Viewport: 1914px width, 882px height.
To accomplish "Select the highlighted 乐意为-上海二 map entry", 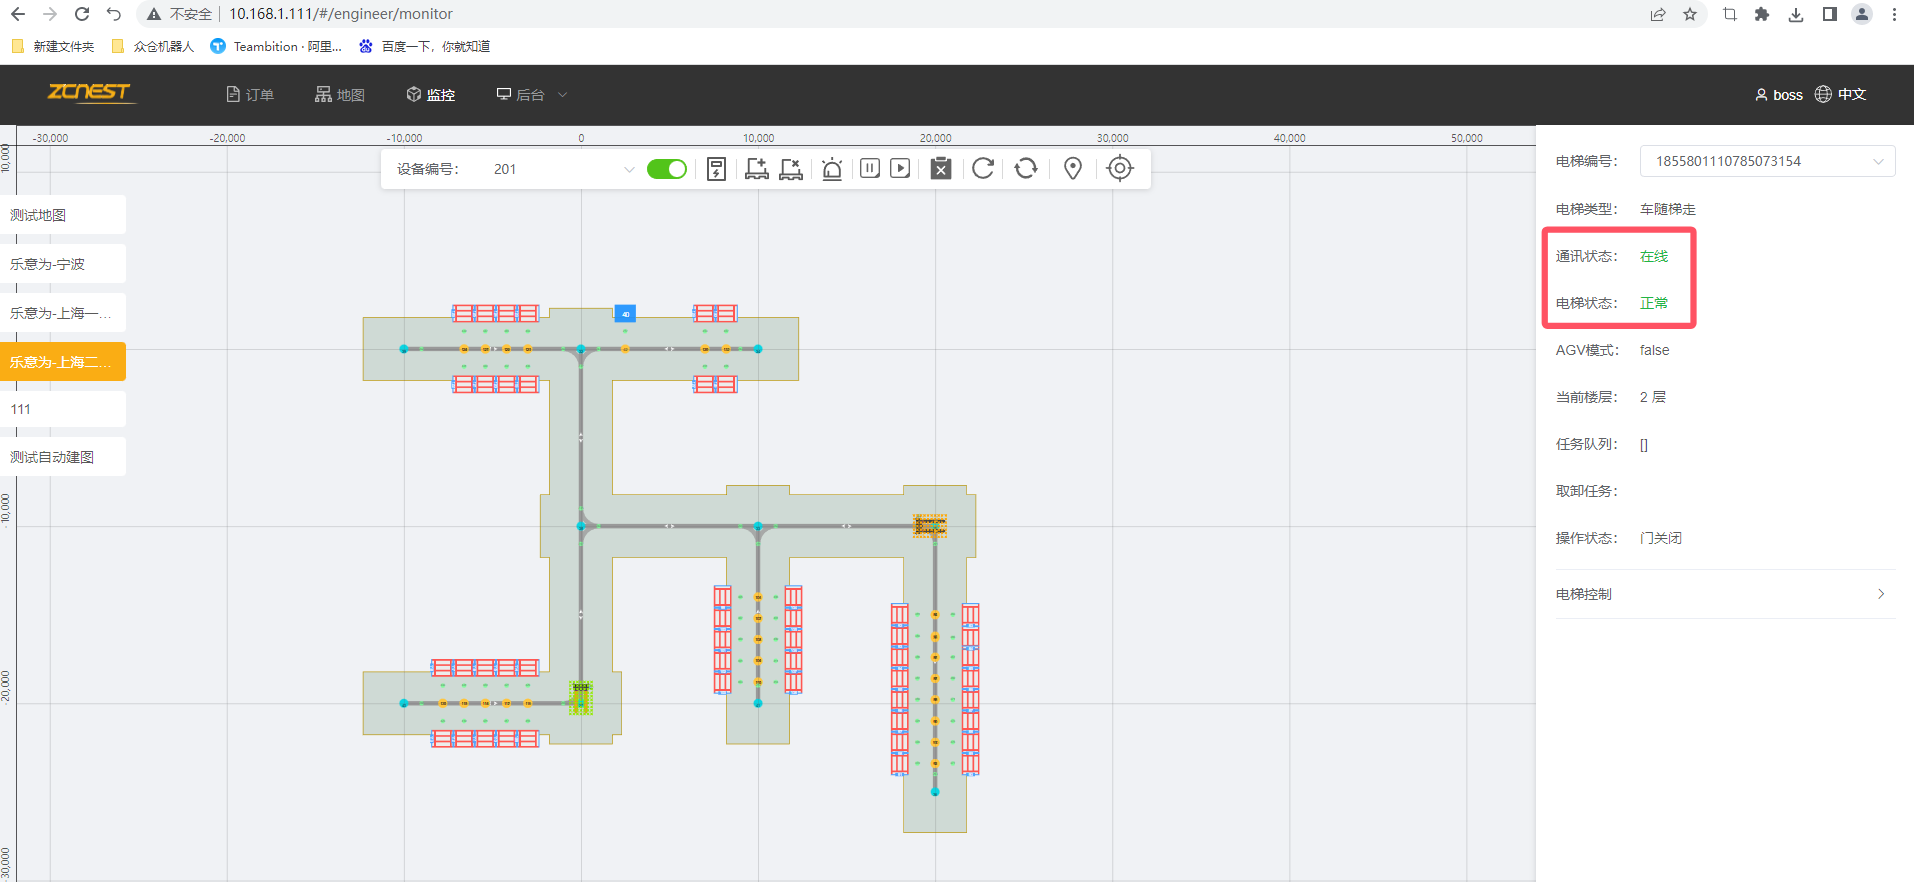I will (63, 362).
